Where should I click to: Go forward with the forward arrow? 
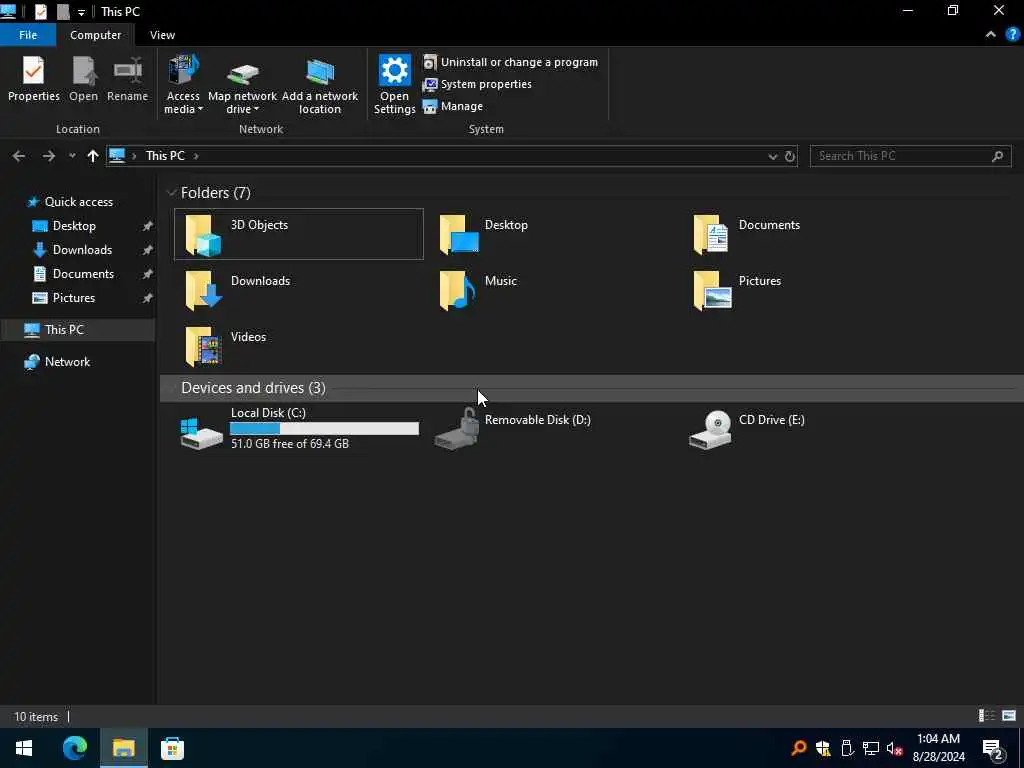coord(49,156)
